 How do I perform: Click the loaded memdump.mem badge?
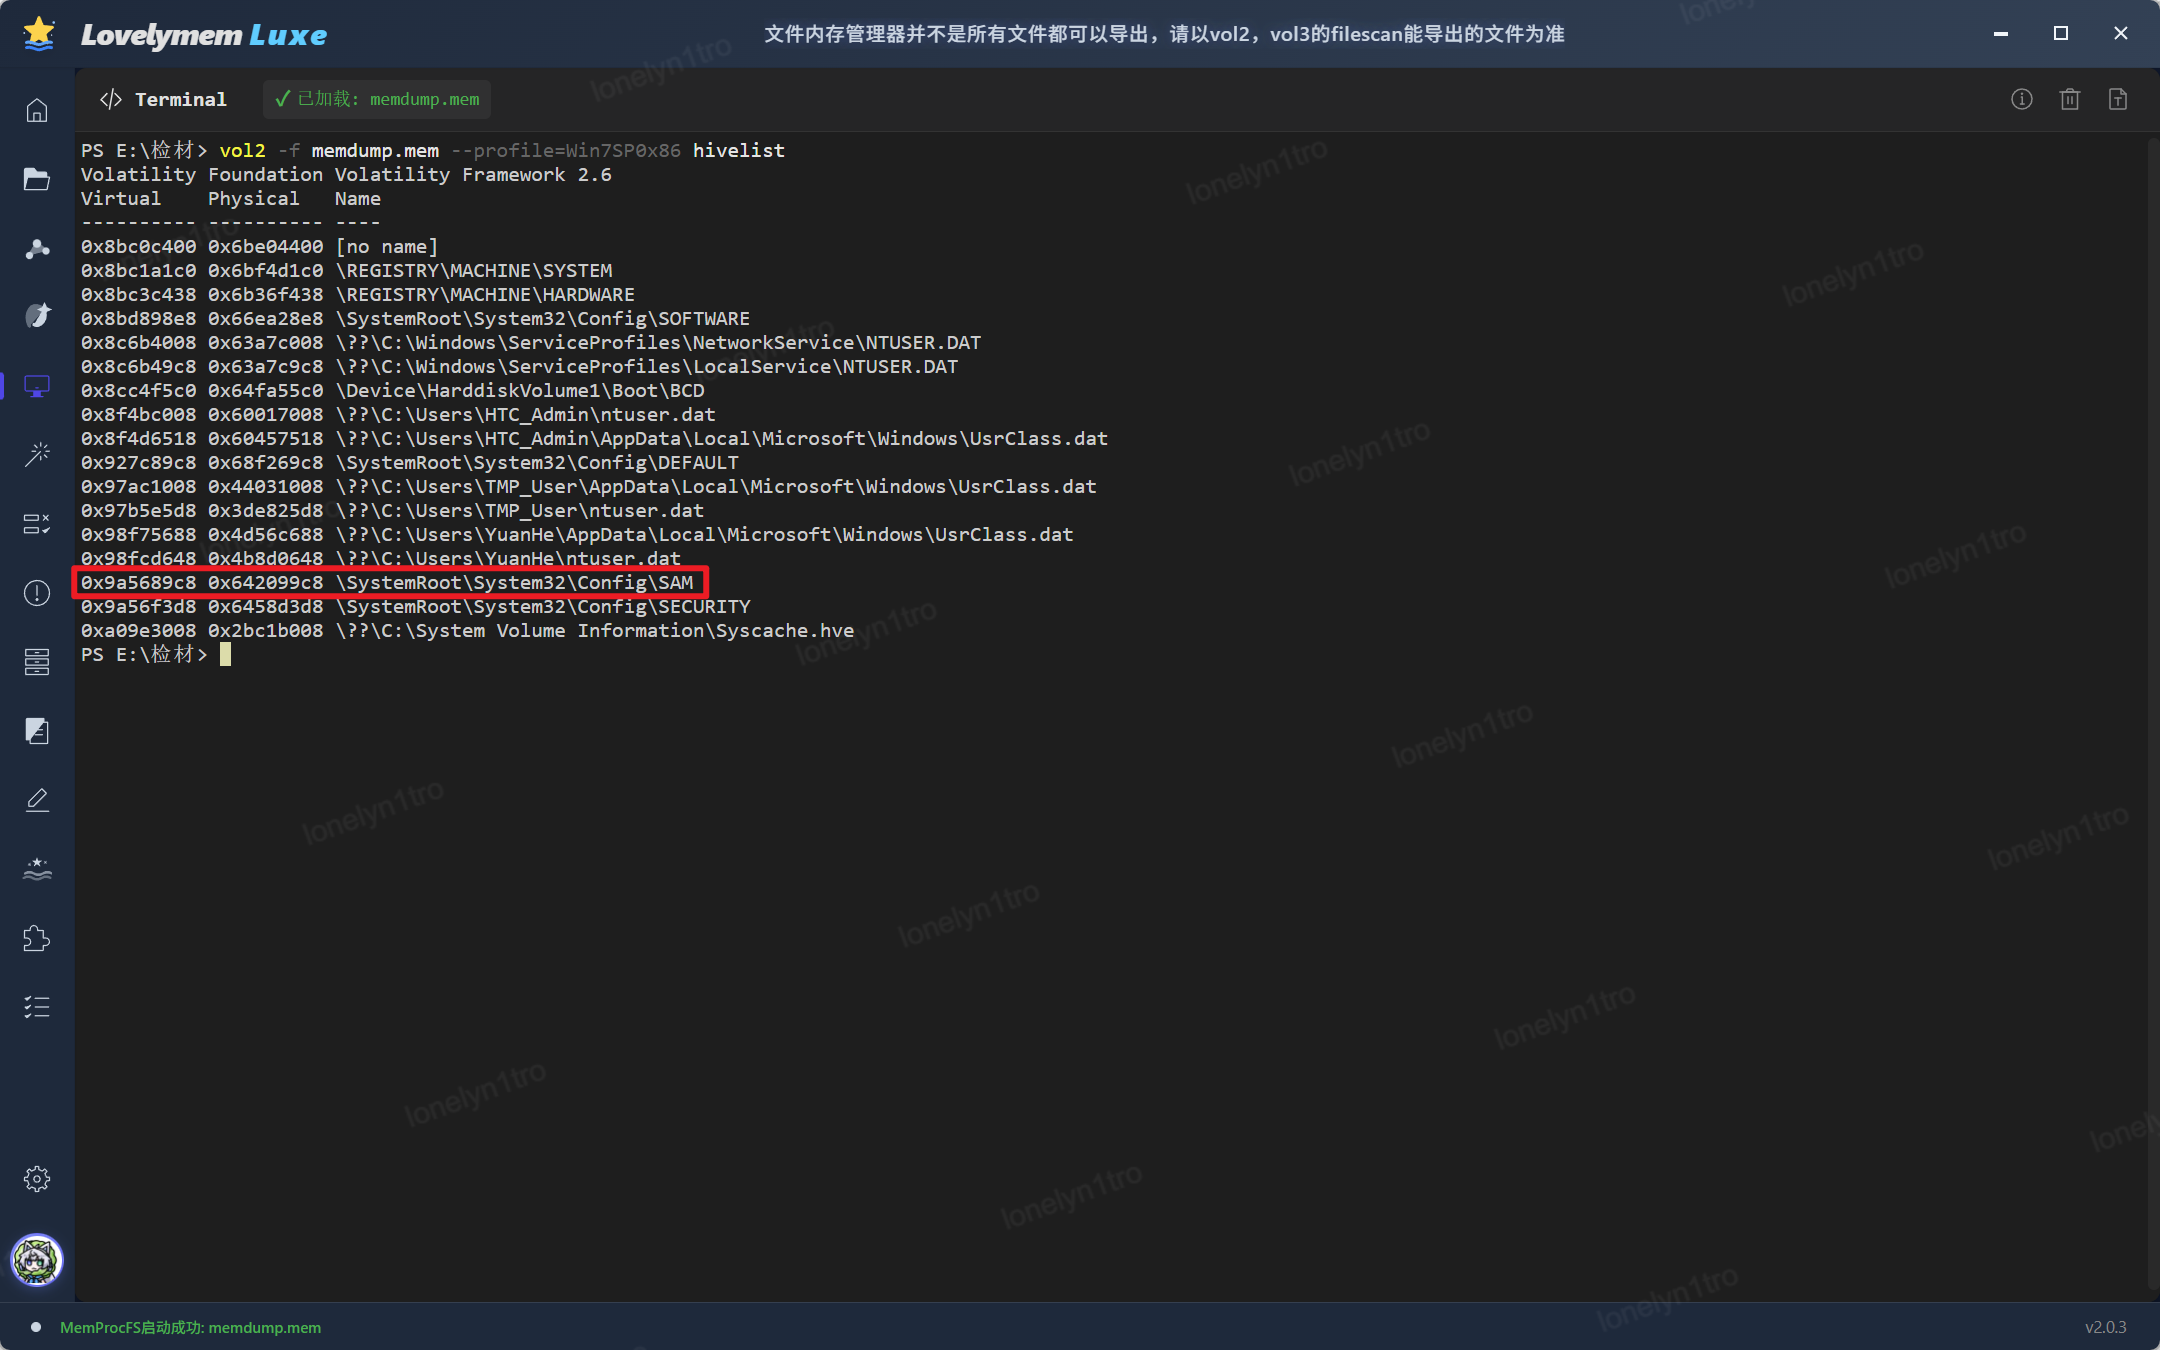[377, 99]
